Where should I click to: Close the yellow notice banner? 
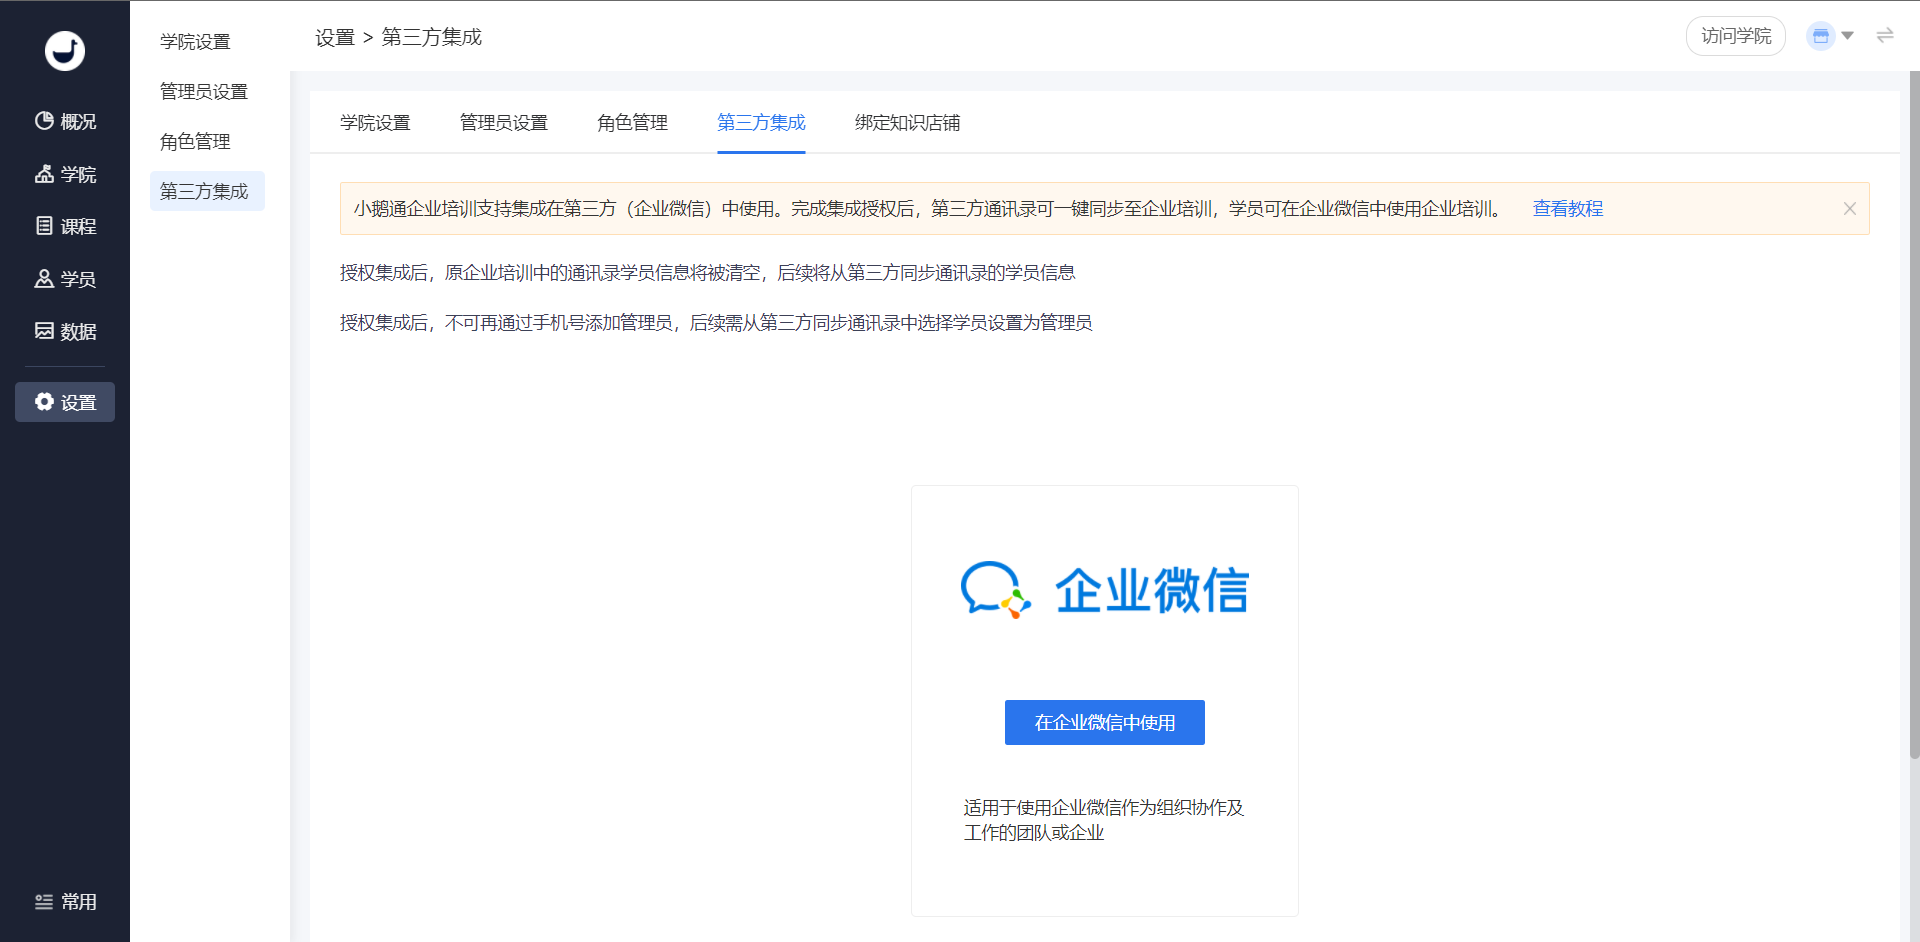point(1850,209)
